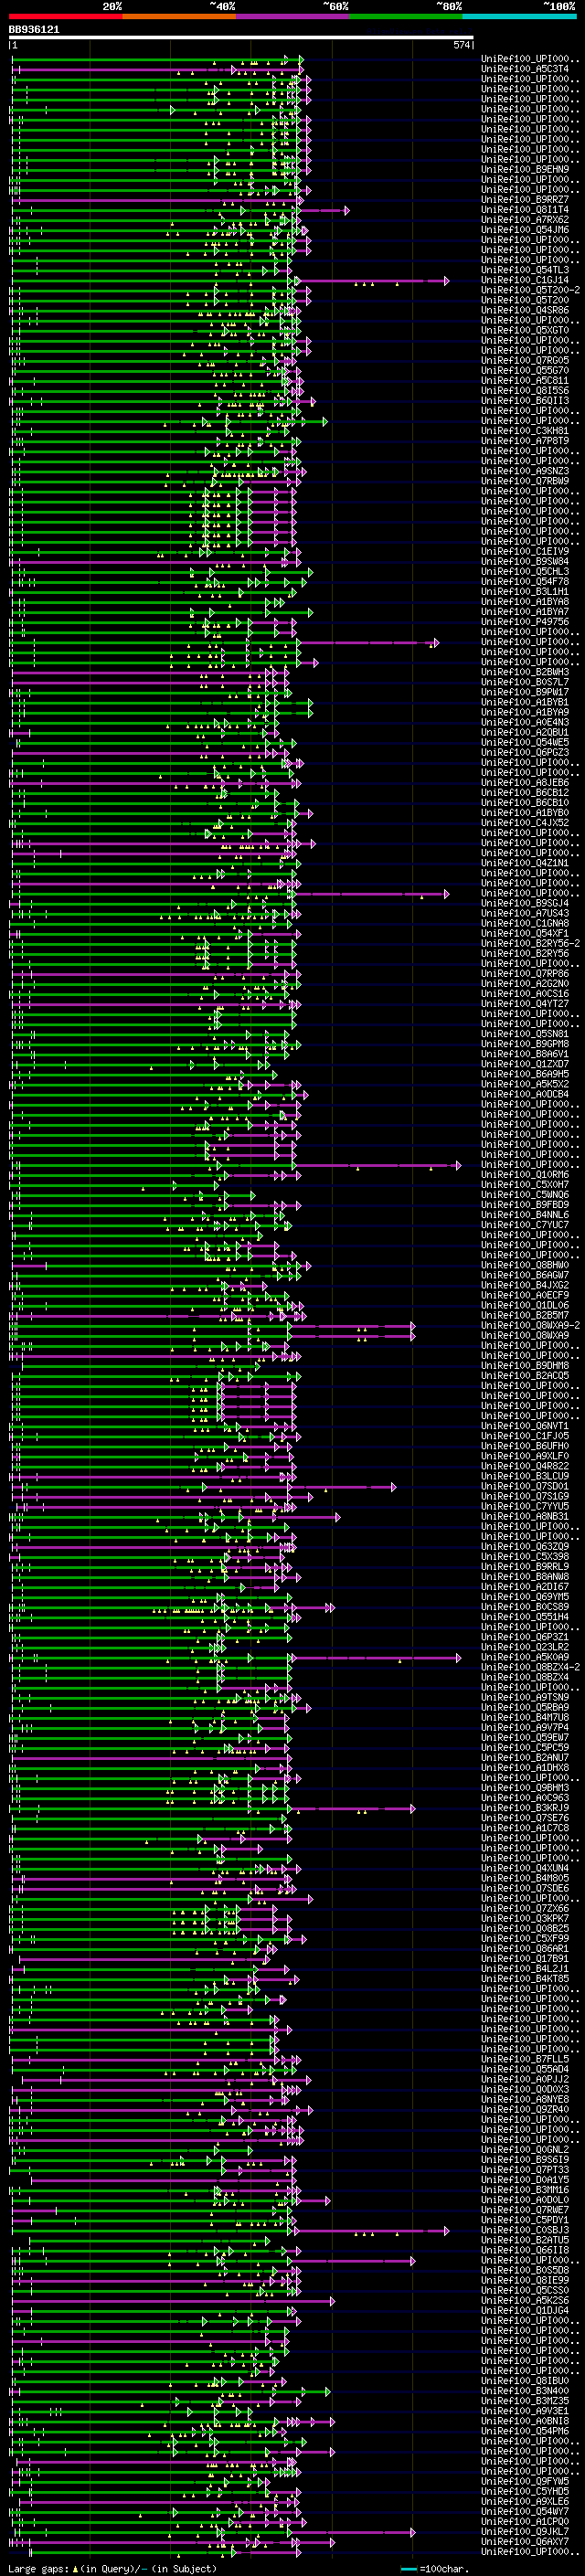Open hit UniRef100_A7RX62

coord(525,220)
